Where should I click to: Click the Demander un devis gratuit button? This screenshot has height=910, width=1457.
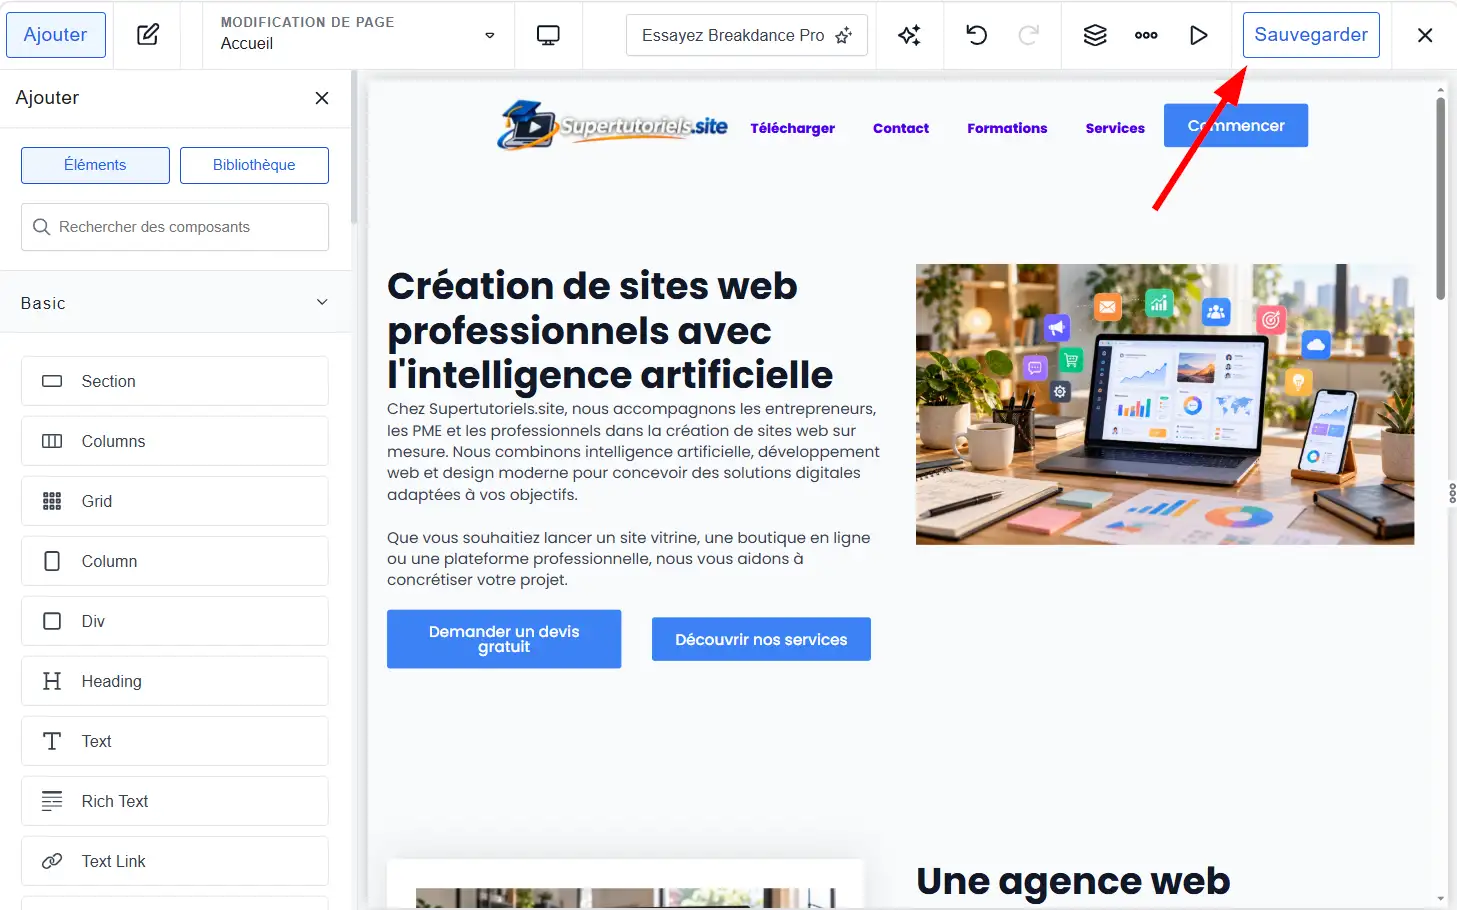(504, 639)
